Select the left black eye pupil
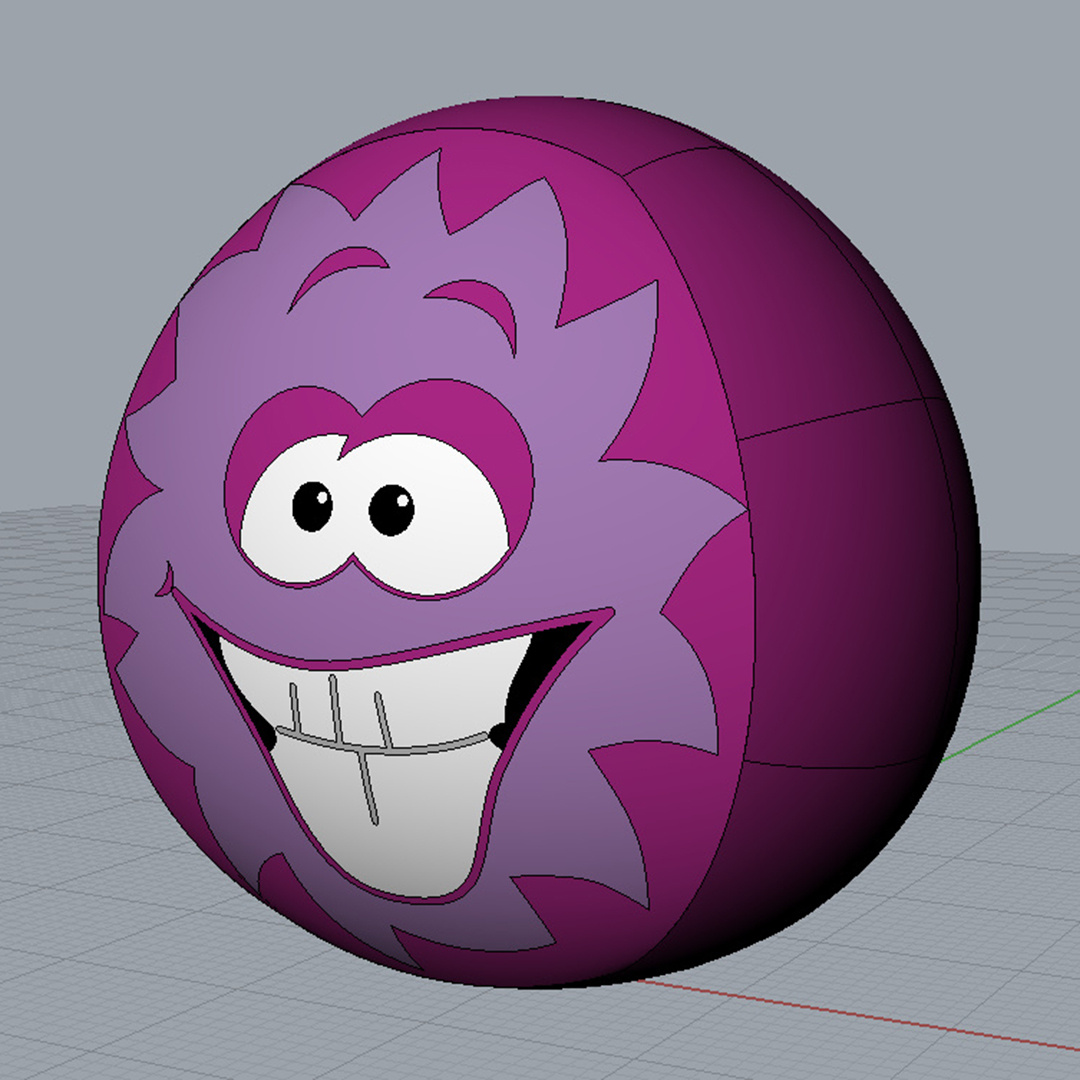The height and width of the screenshot is (1080, 1080). (x=312, y=506)
